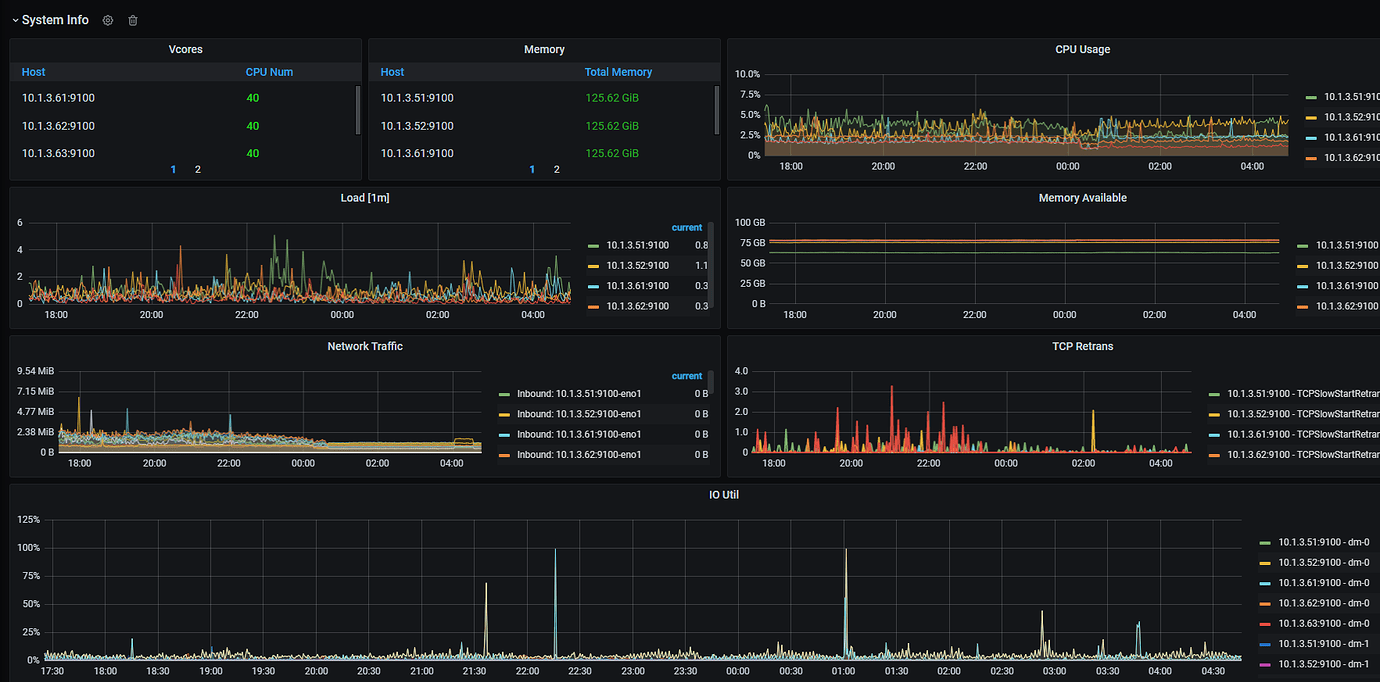
Task: Toggle the 10.1.3.51:9100 series in the Load legend
Action: (x=637, y=245)
